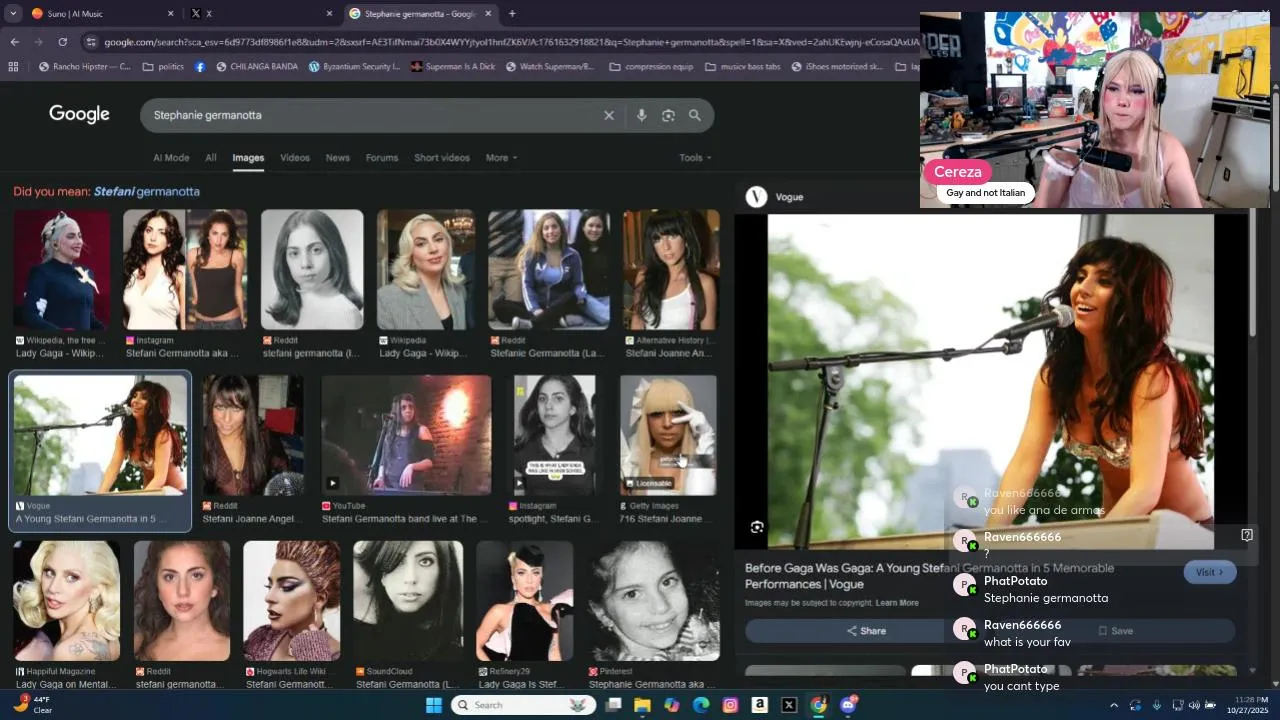Image resolution: width=1280 pixels, height=720 pixels.
Task: Close the Suno AI Music tab
Action: 170,14
